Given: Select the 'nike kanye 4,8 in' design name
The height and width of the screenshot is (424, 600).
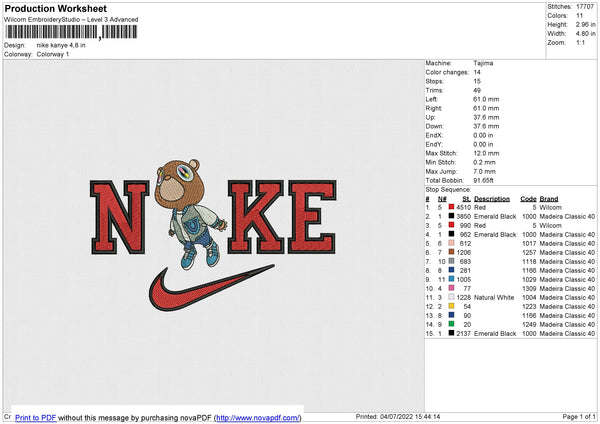Looking at the screenshot, I should (61, 45).
